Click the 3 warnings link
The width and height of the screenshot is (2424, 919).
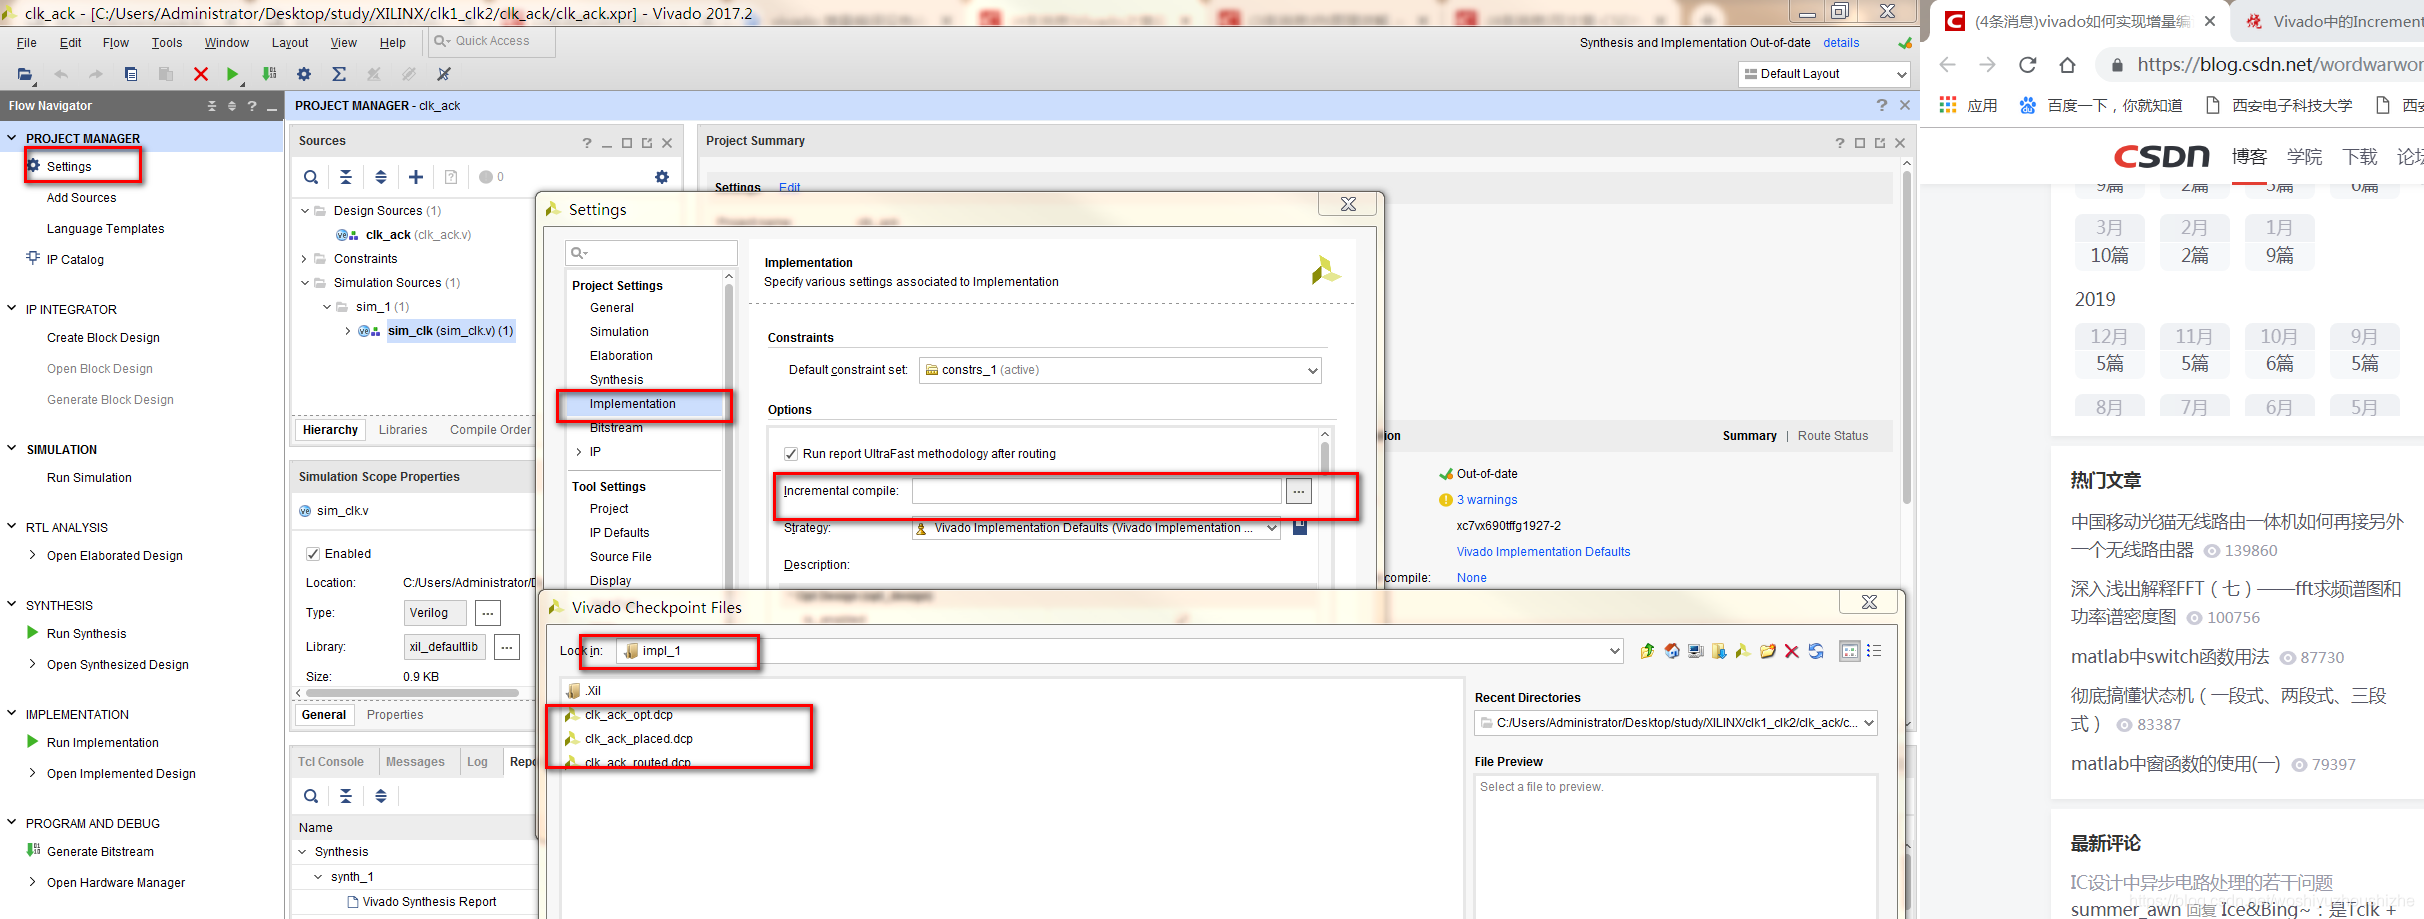[x=1487, y=500]
